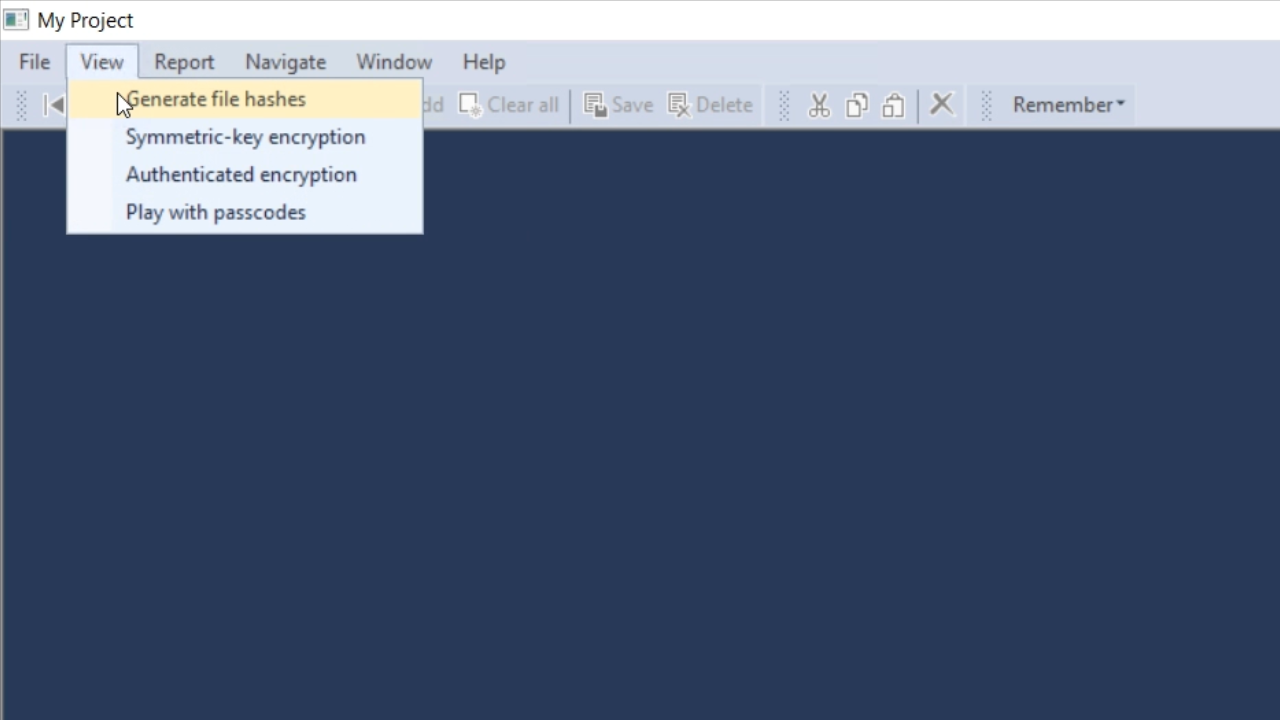The image size is (1280, 720).
Task: Click the My Project window icon
Action: coord(16,20)
